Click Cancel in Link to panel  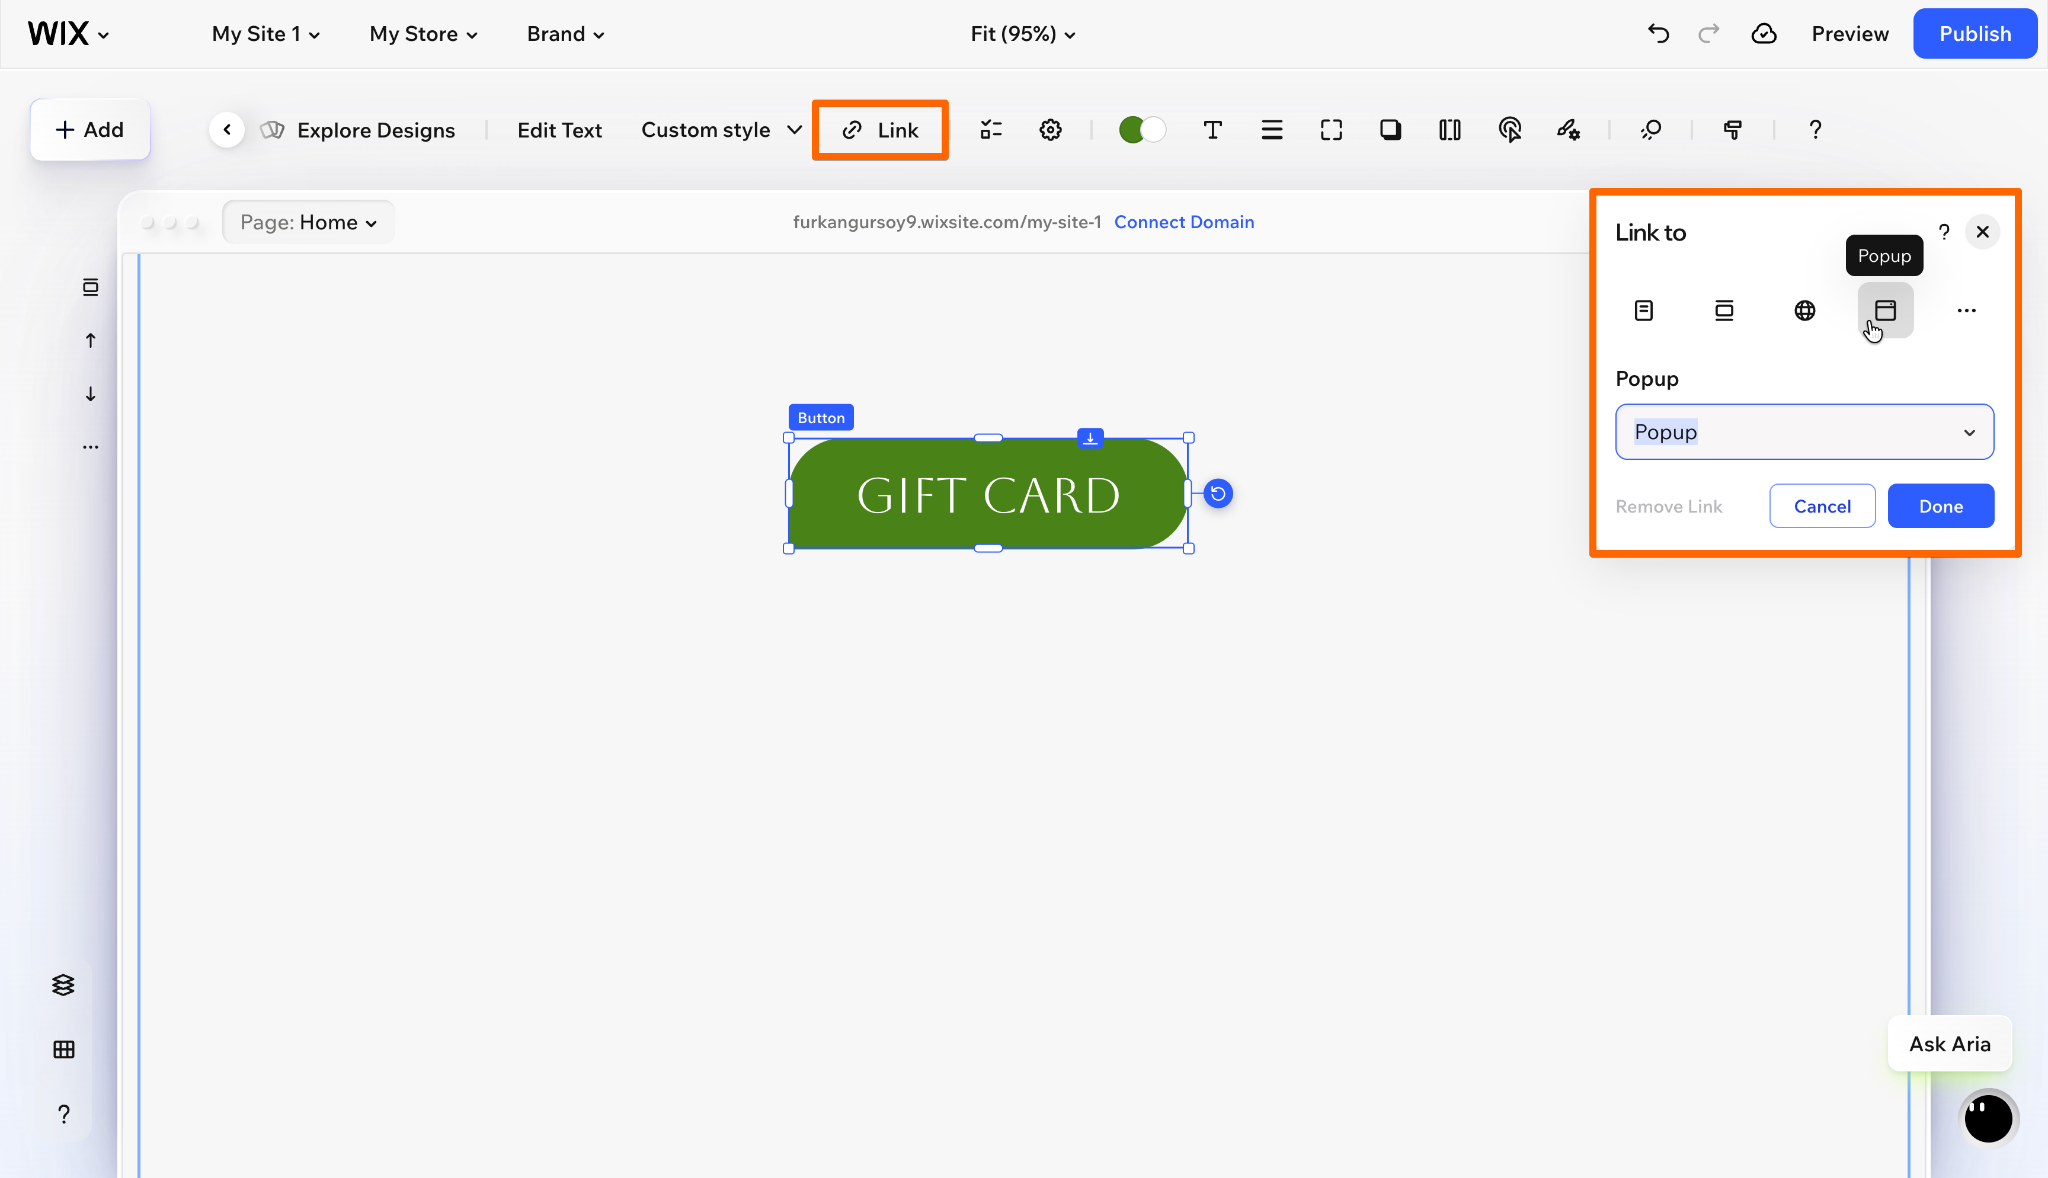click(x=1822, y=506)
